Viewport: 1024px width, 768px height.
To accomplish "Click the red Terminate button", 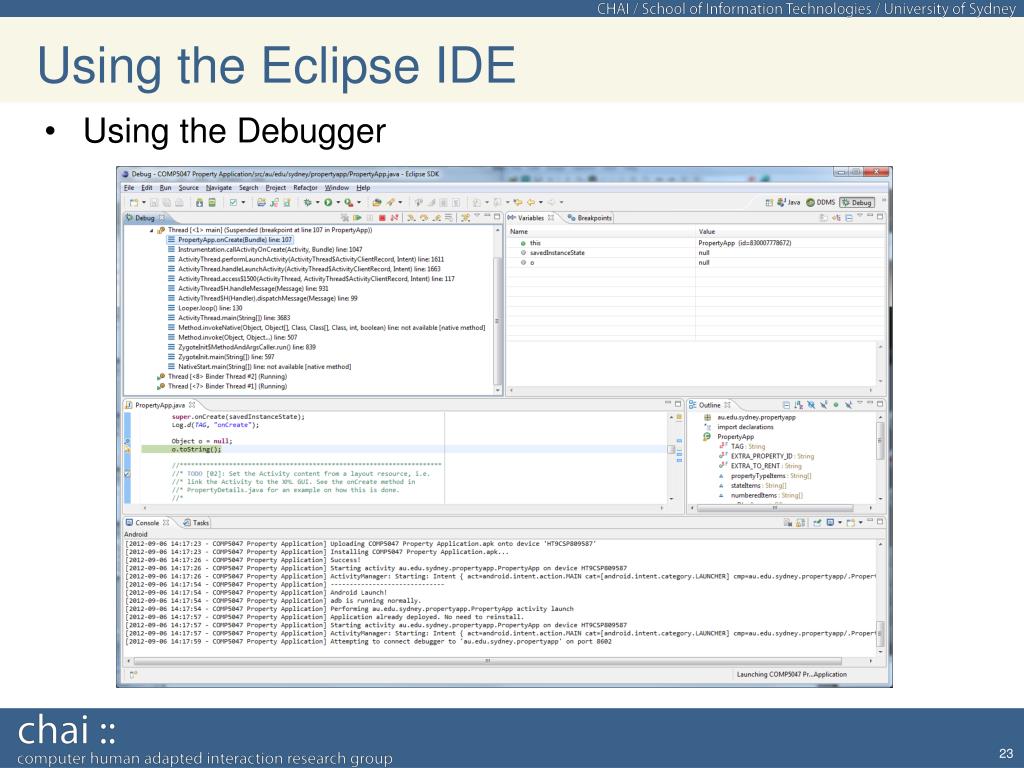I will pos(382,217).
